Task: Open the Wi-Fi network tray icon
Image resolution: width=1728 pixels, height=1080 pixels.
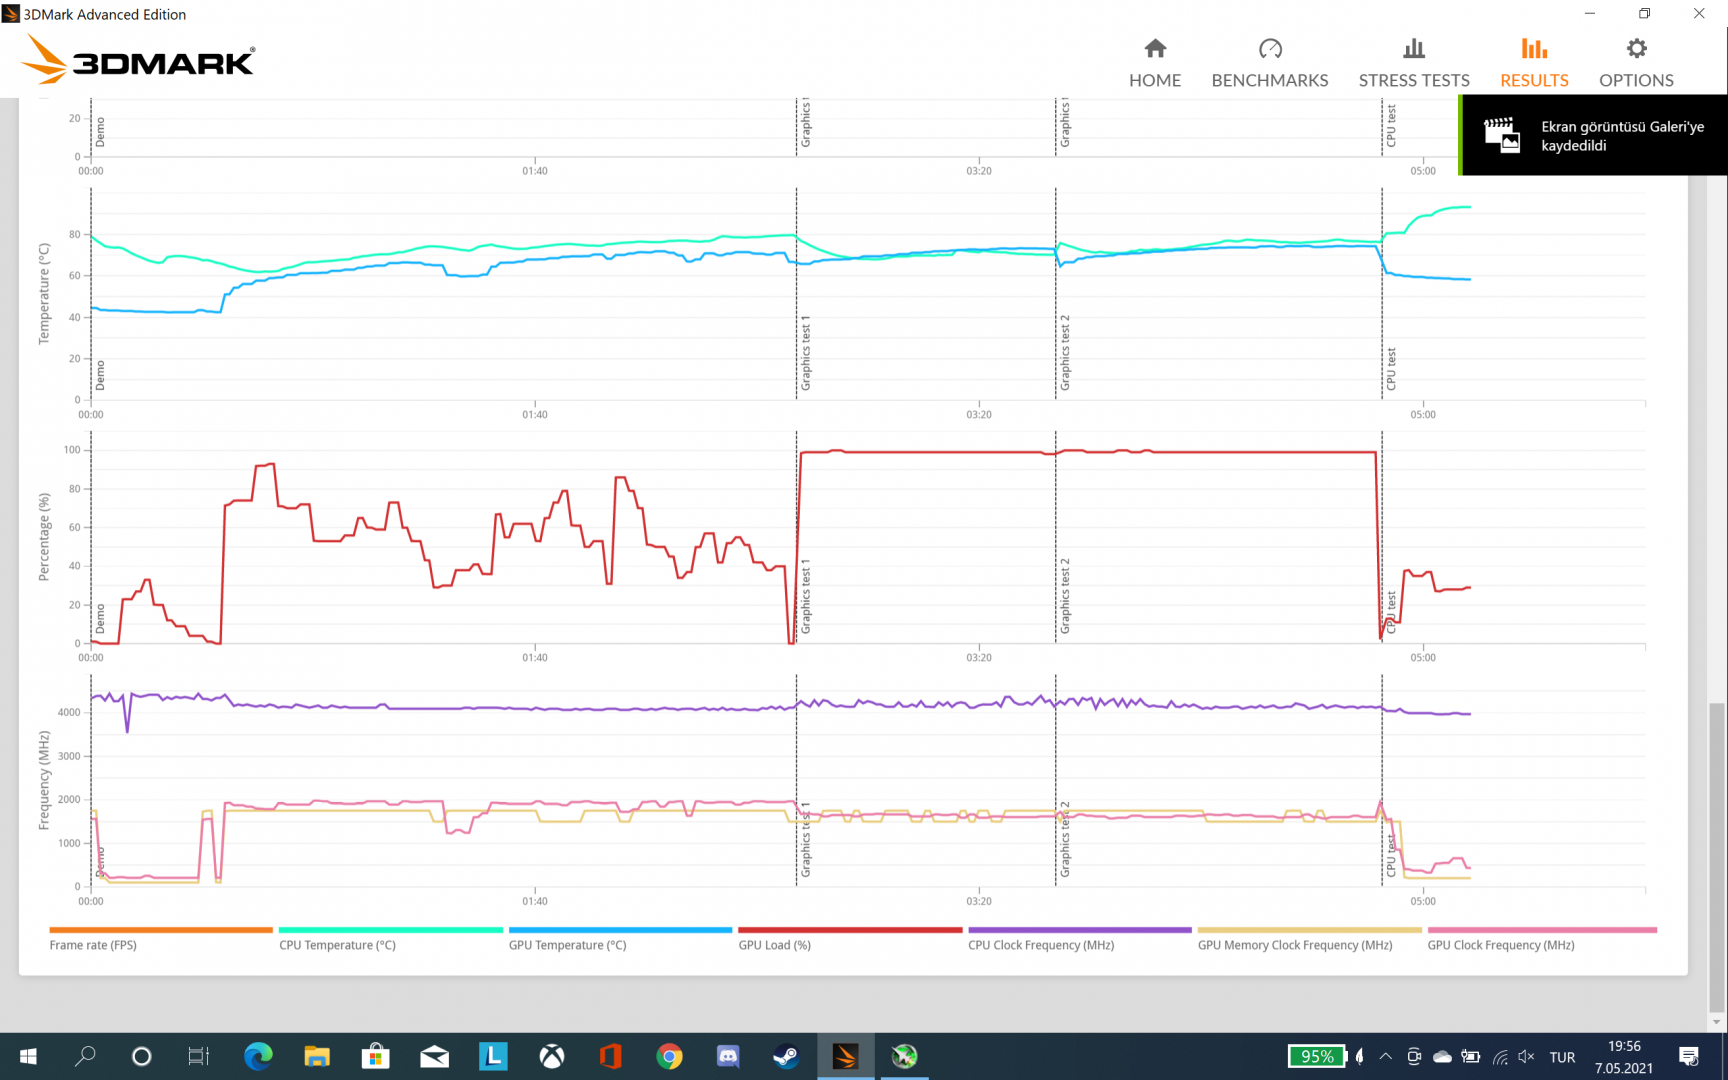Action: click(1500, 1056)
